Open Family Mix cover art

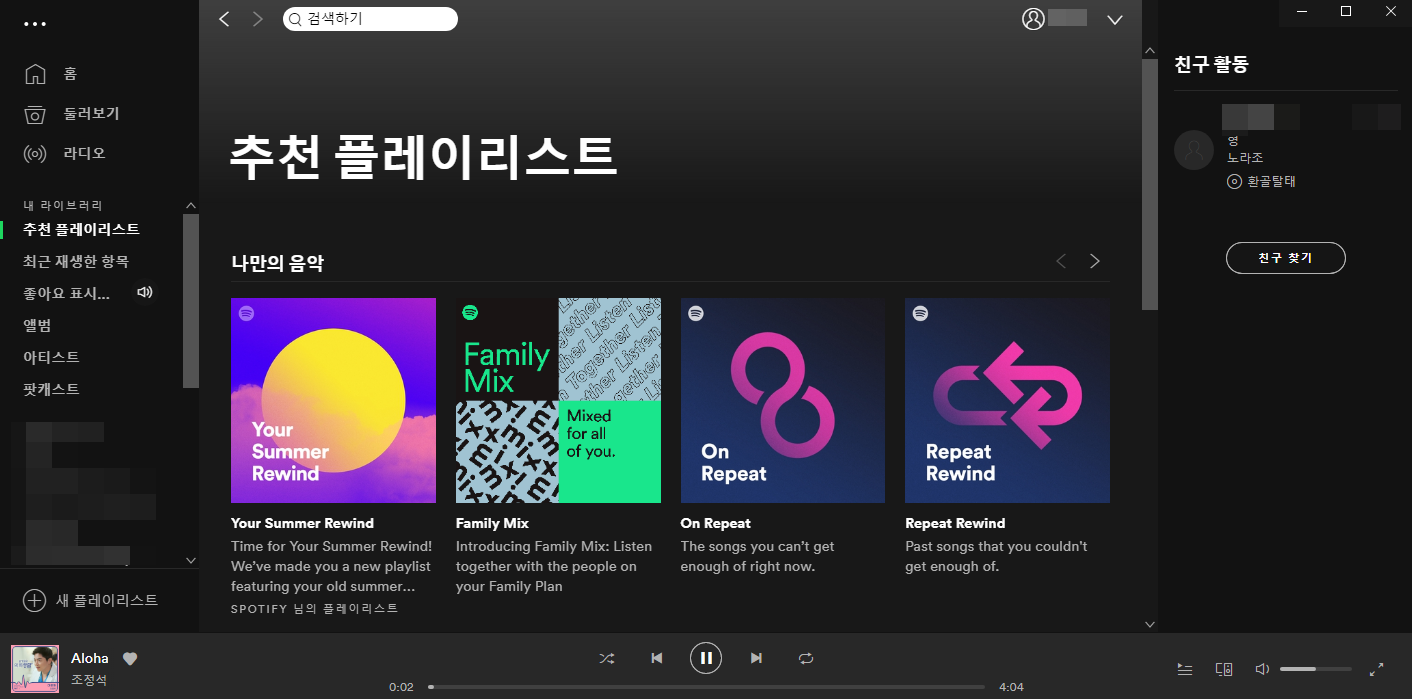click(x=558, y=400)
